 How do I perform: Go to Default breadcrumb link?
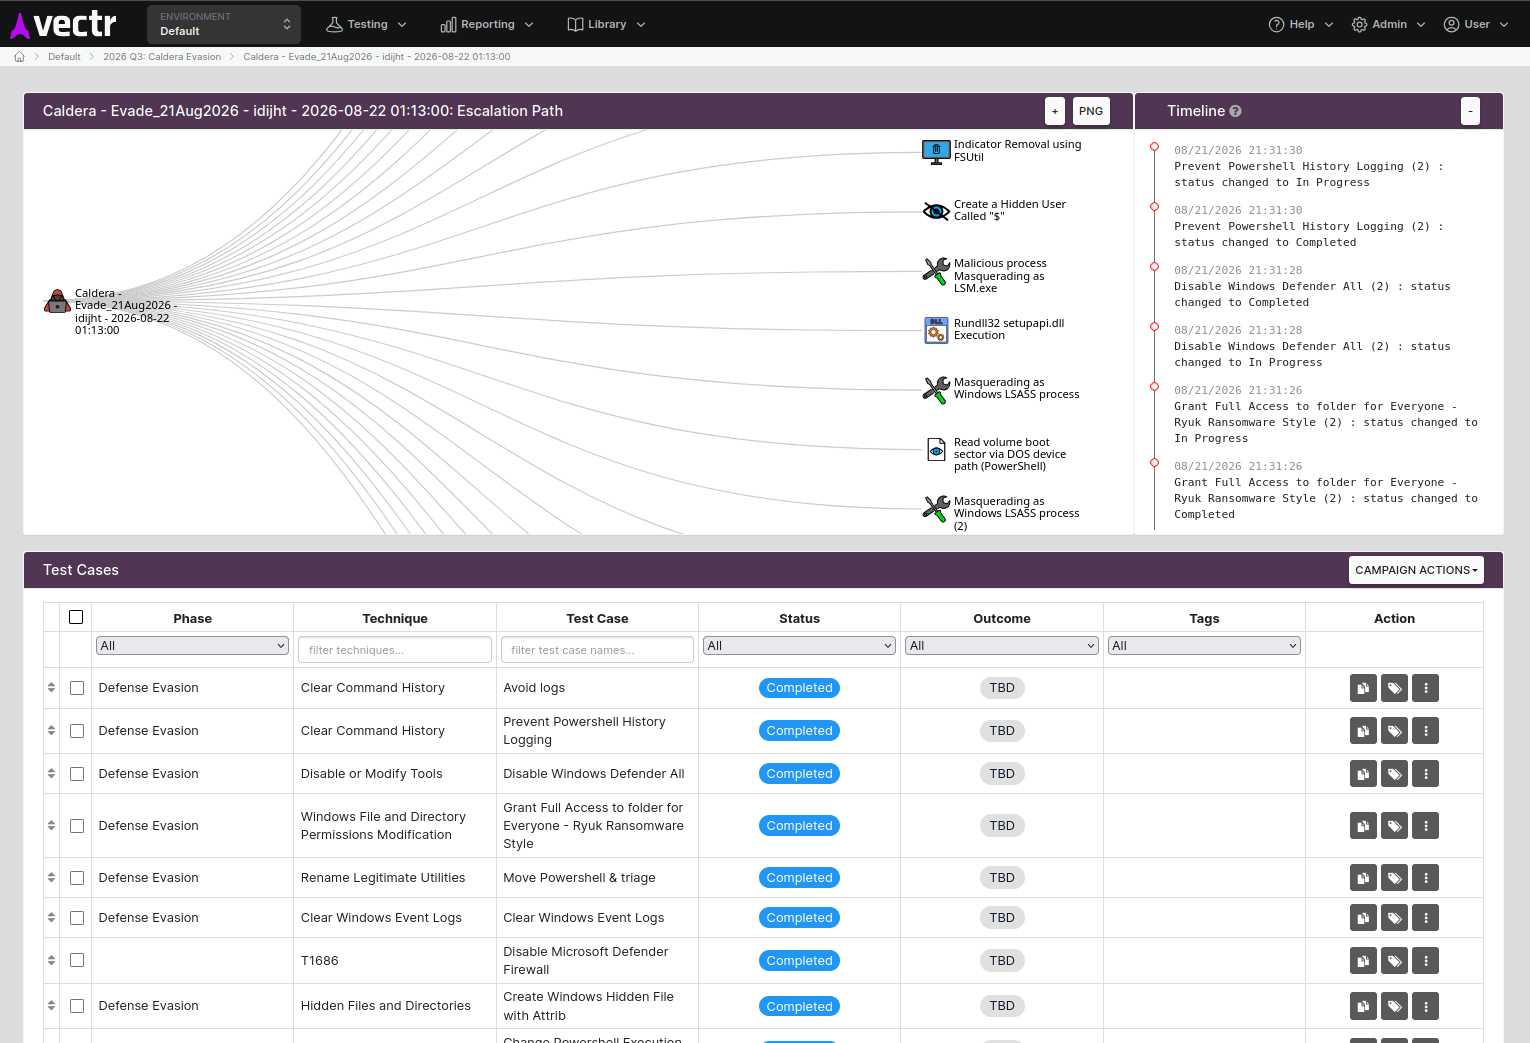(x=64, y=57)
